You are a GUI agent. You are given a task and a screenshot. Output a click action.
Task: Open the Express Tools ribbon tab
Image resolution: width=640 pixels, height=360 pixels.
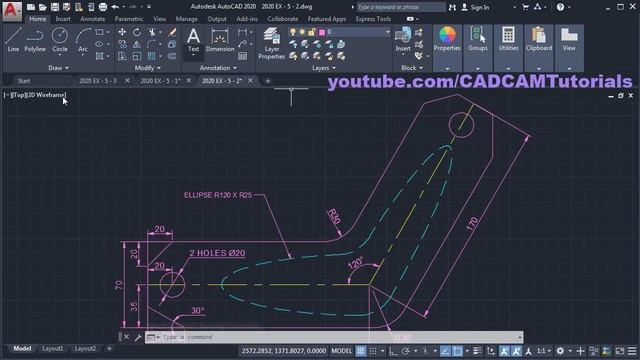tap(373, 19)
